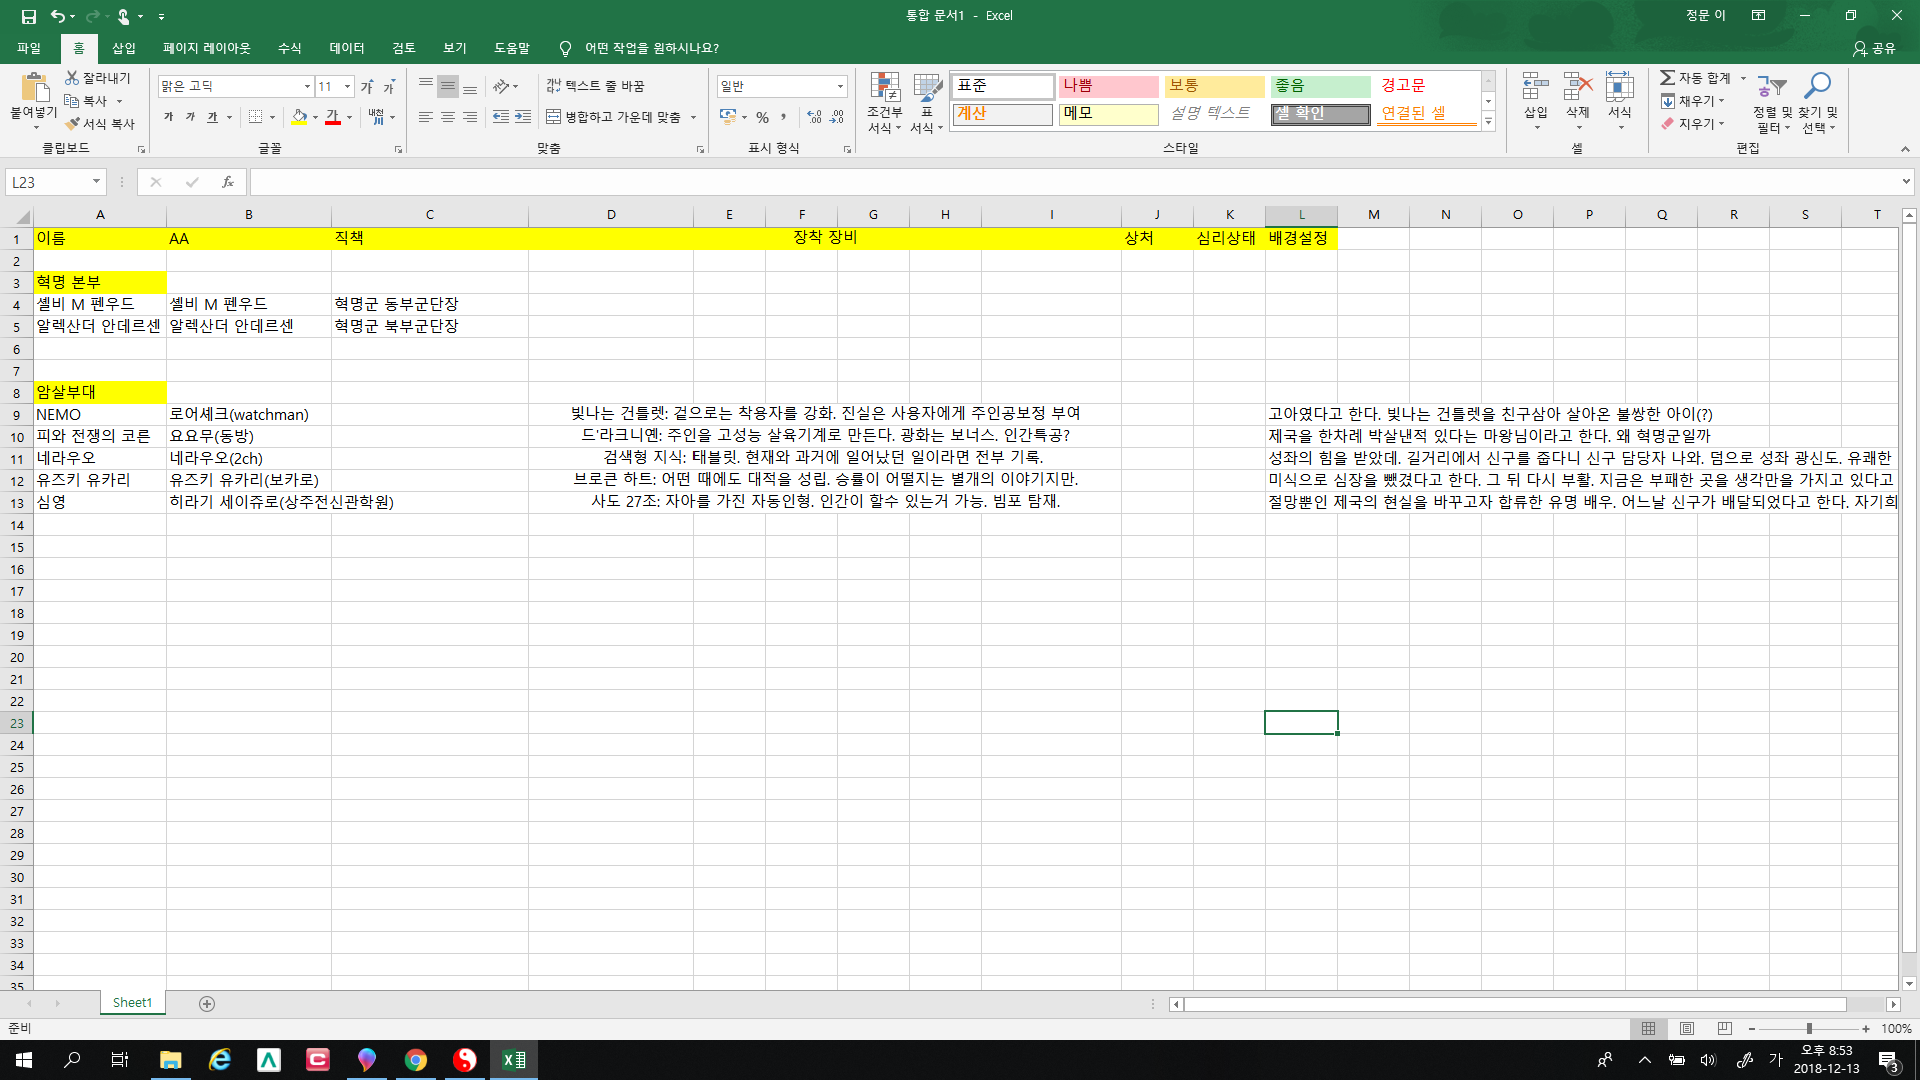1920x1080 pixels.
Task: Open the 데이터 (Data) ribbon tab
Action: click(346, 48)
